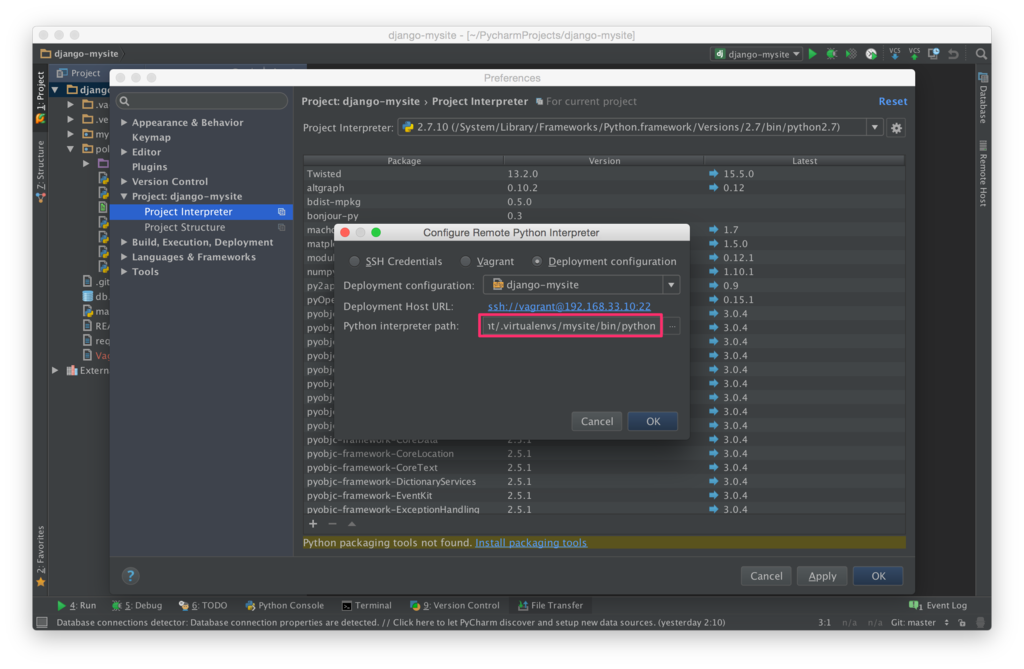Open Event Log in status bar
Viewport: 1024px width, 669px height.
tap(938, 606)
